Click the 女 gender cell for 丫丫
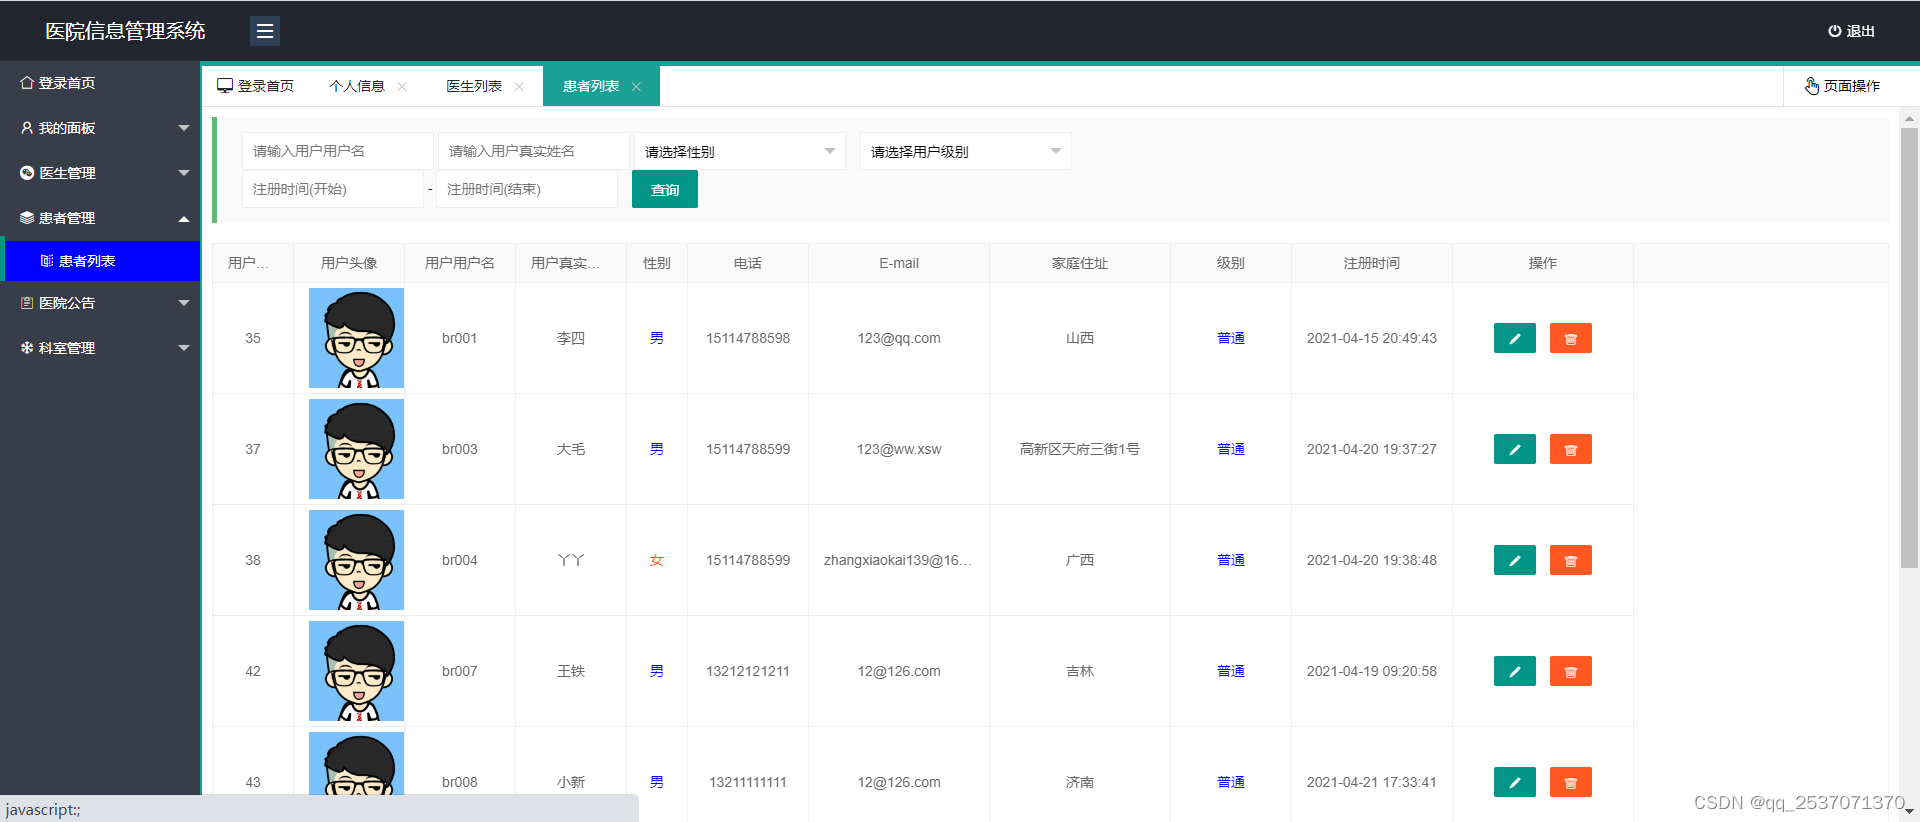 (x=657, y=560)
